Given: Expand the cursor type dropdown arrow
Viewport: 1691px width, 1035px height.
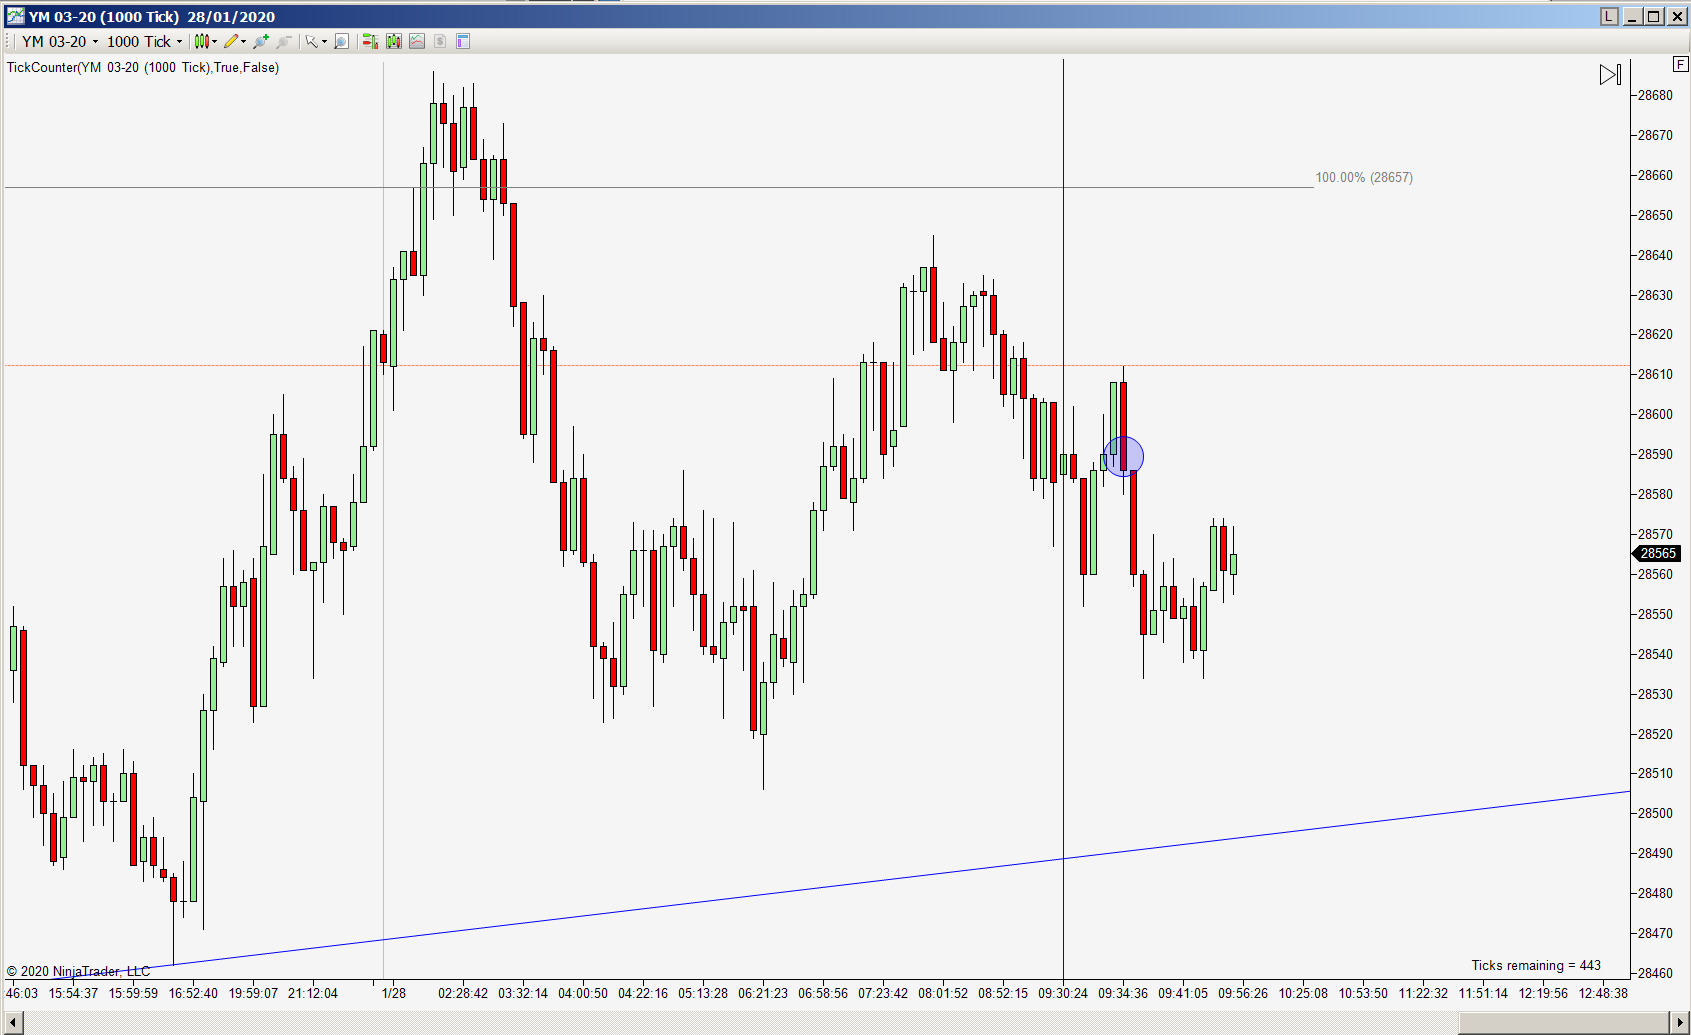Looking at the screenshot, I should [325, 41].
